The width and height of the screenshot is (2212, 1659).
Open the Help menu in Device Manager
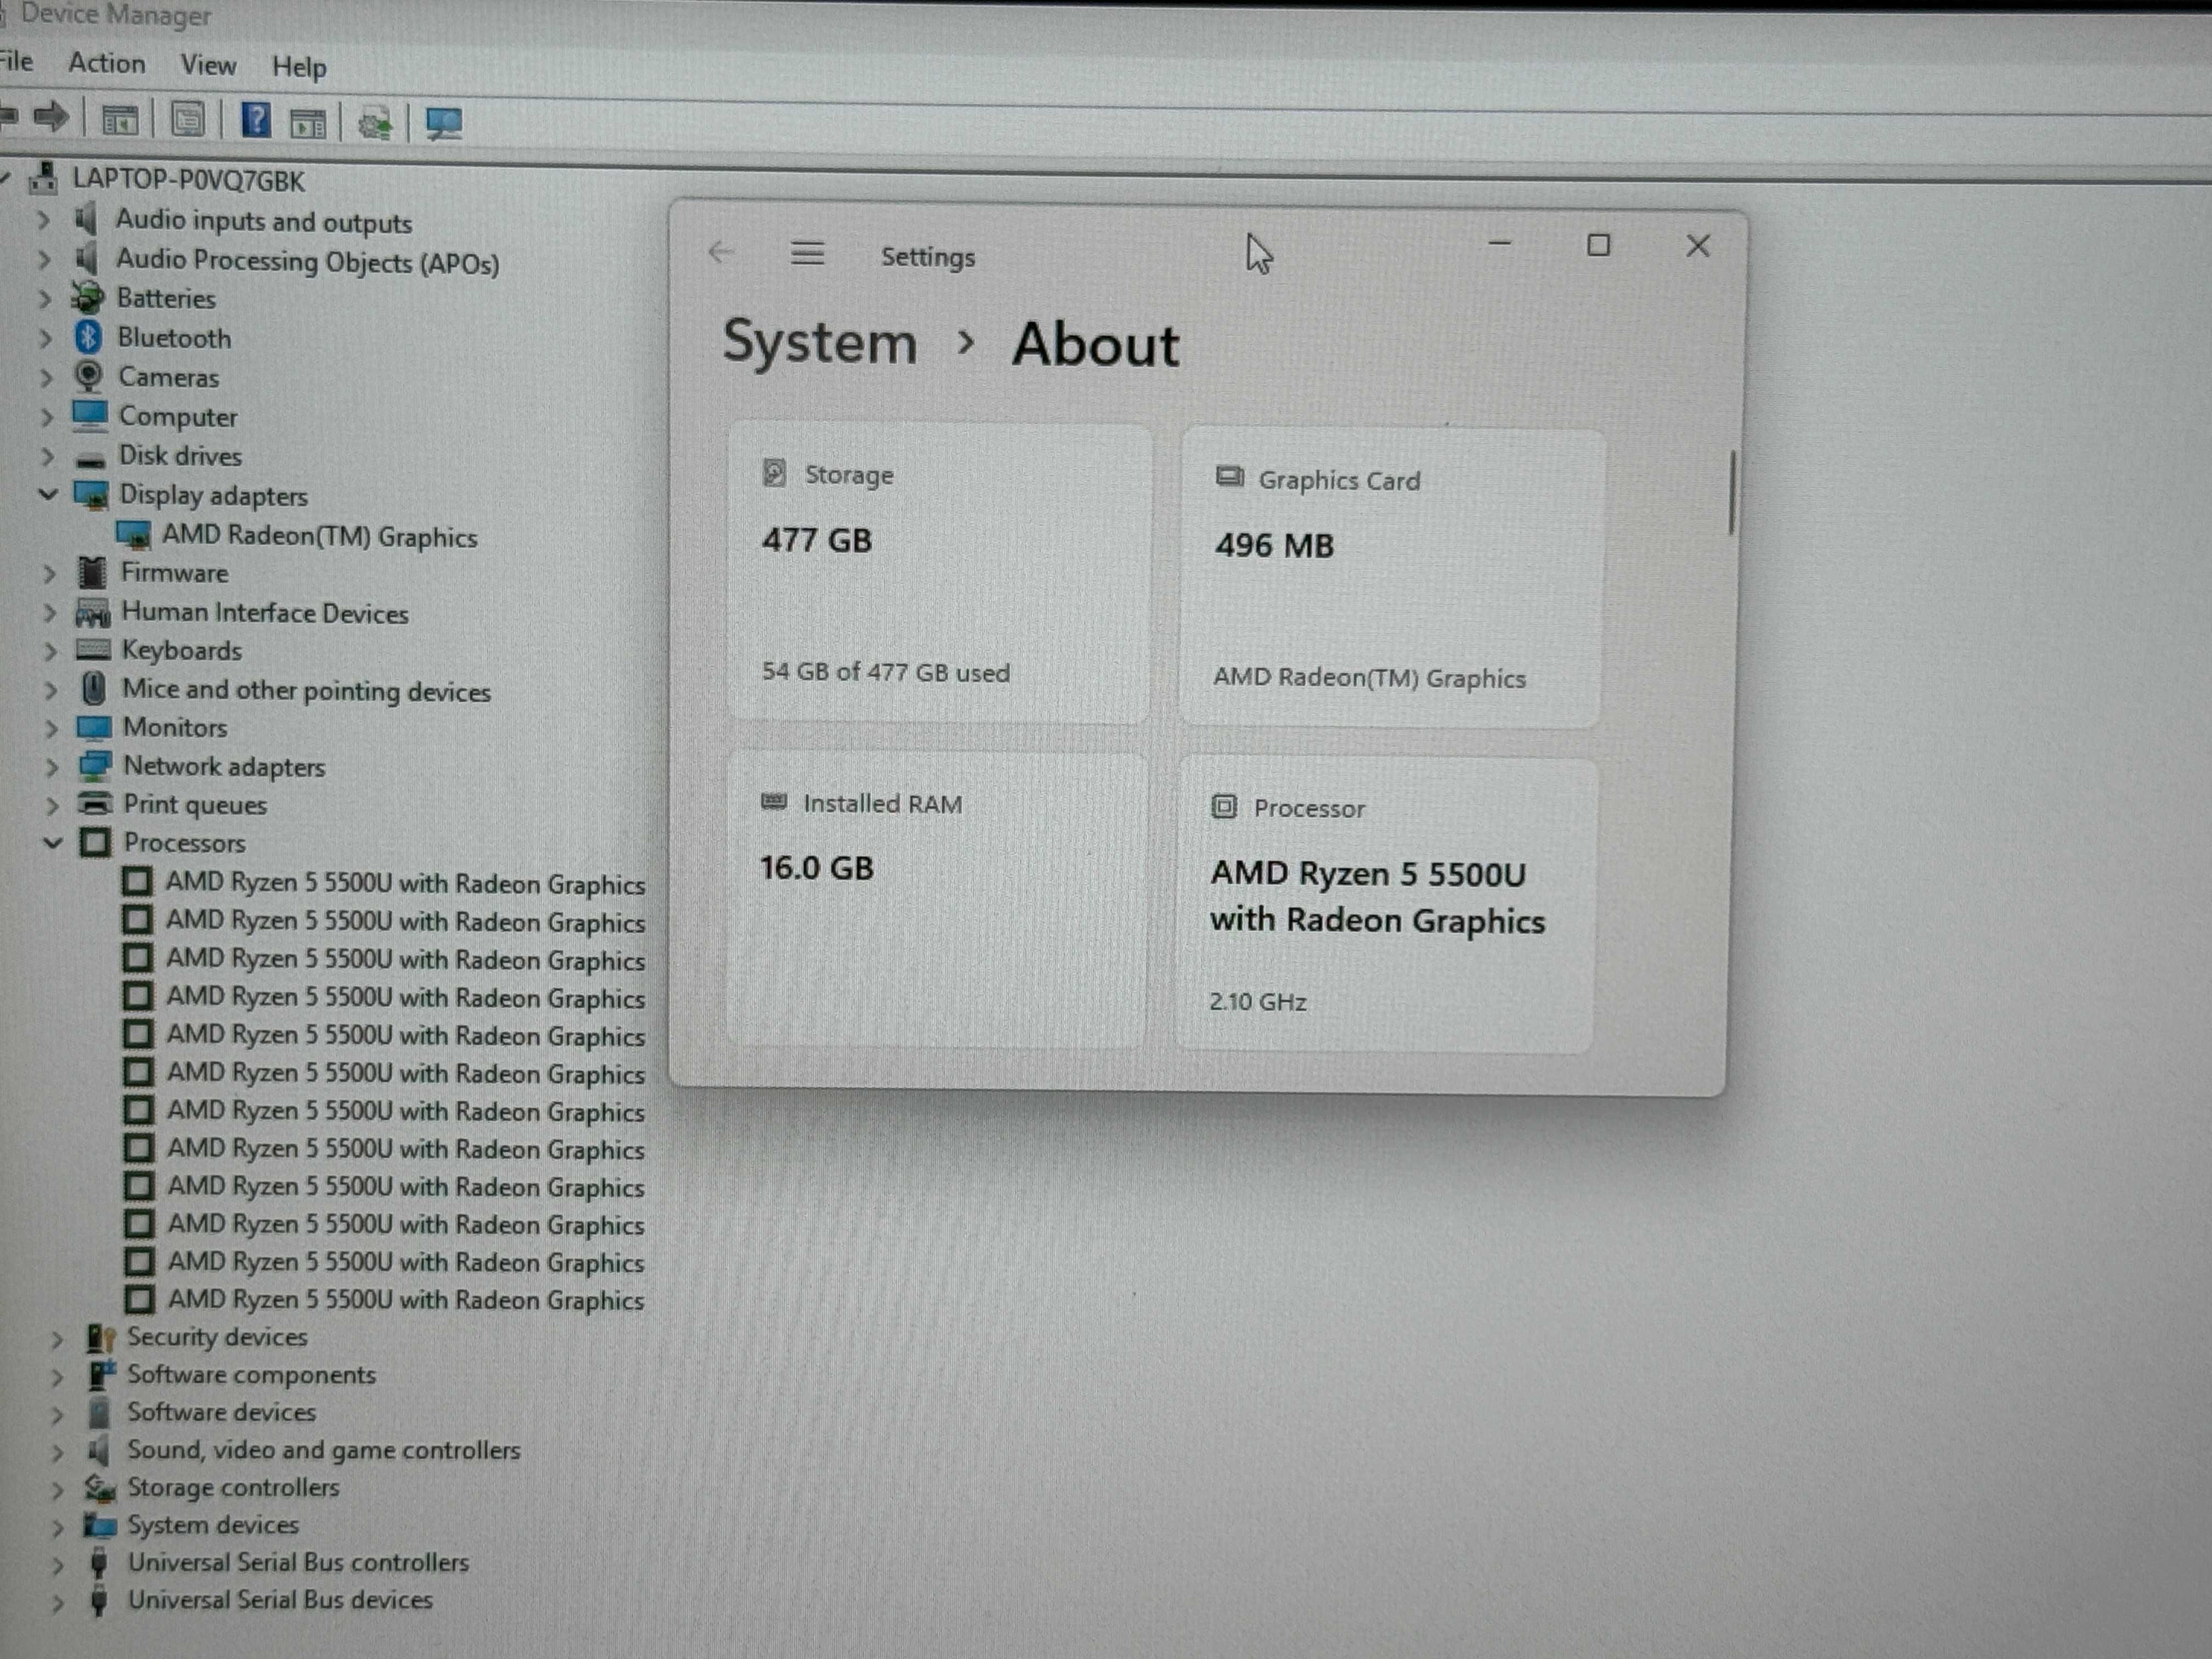tap(299, 67)
